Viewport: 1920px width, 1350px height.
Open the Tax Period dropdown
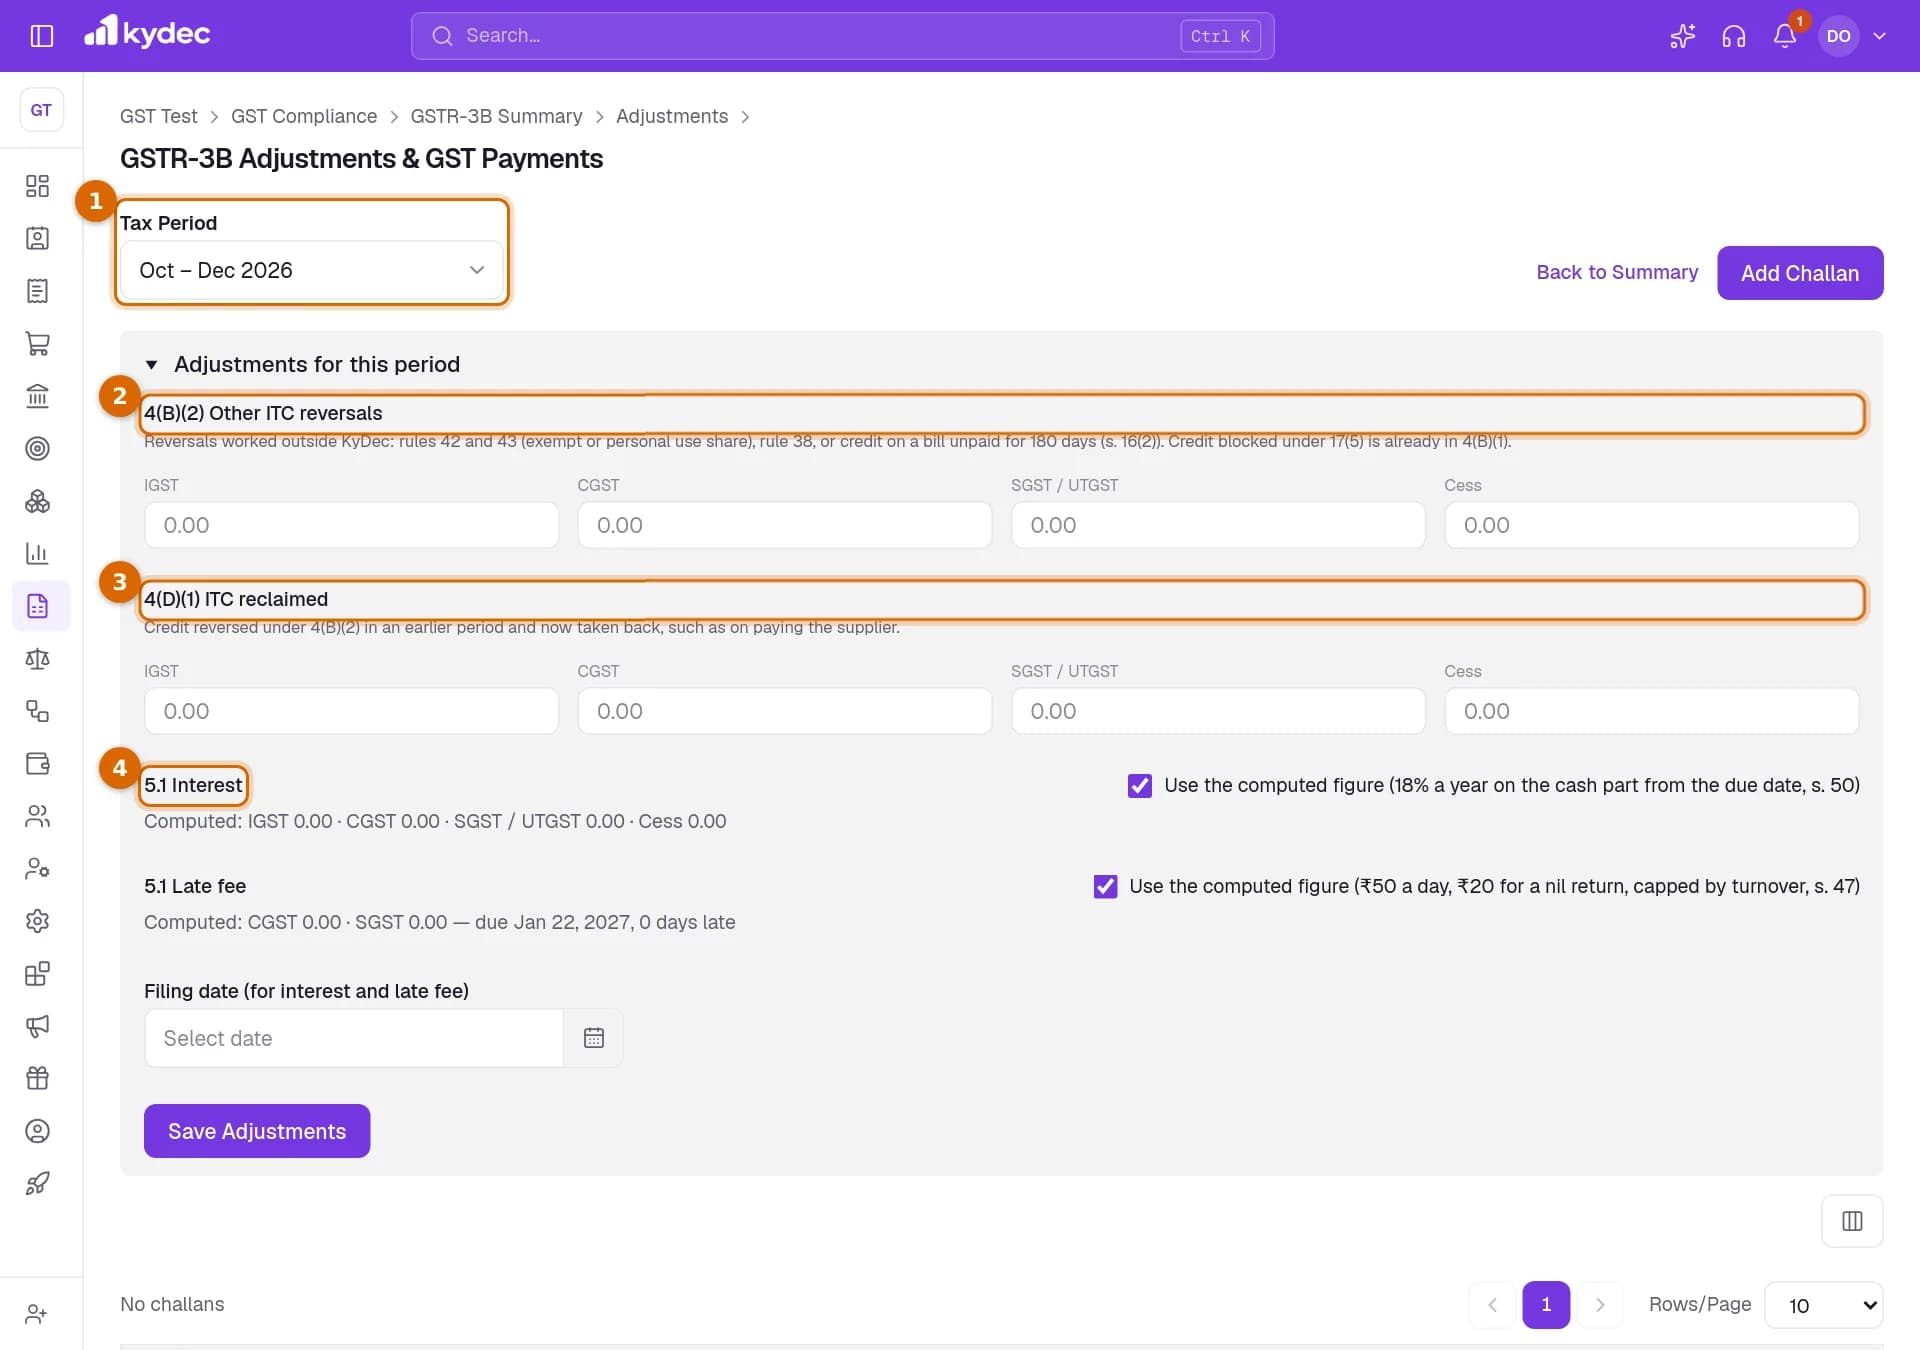click(x=312, y=270)
